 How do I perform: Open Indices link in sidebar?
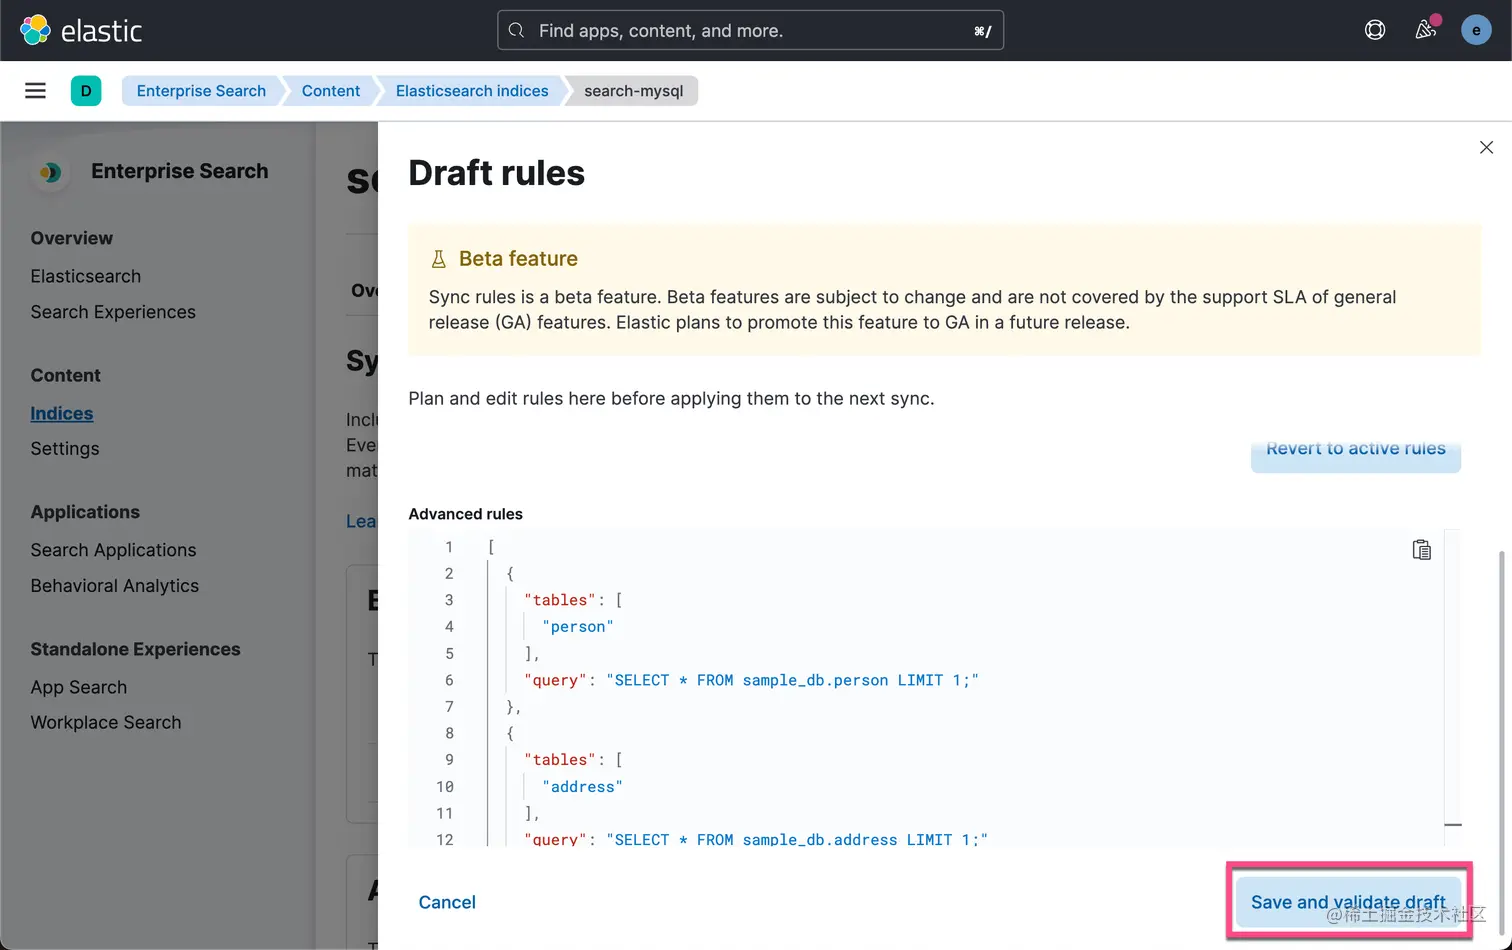click(62, 413)
